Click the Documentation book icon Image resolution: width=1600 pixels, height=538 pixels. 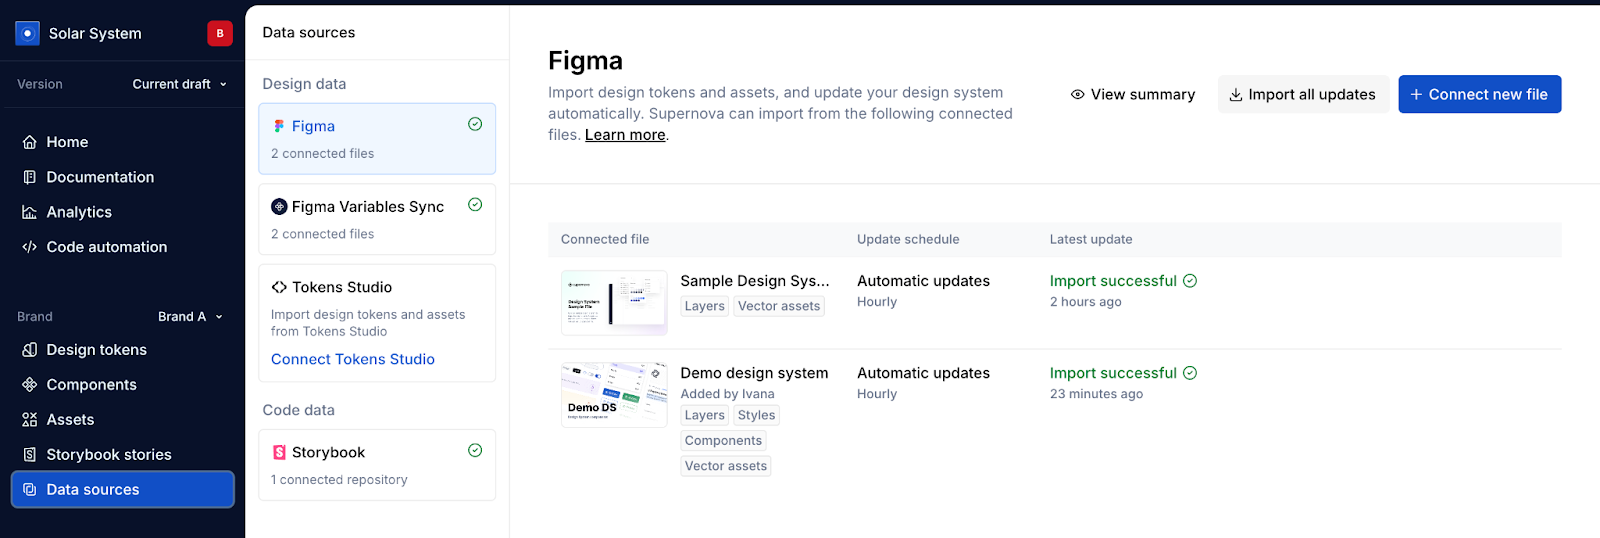click(x=30, y=177)
